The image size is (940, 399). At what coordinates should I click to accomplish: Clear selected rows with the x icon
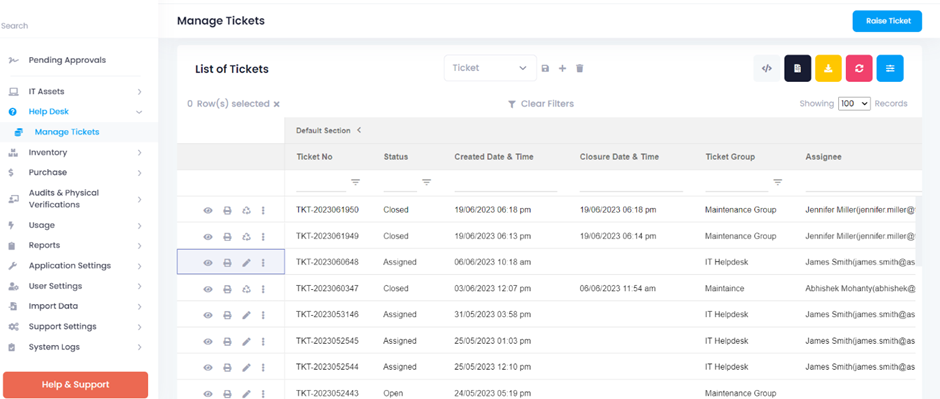coord(276,104)
